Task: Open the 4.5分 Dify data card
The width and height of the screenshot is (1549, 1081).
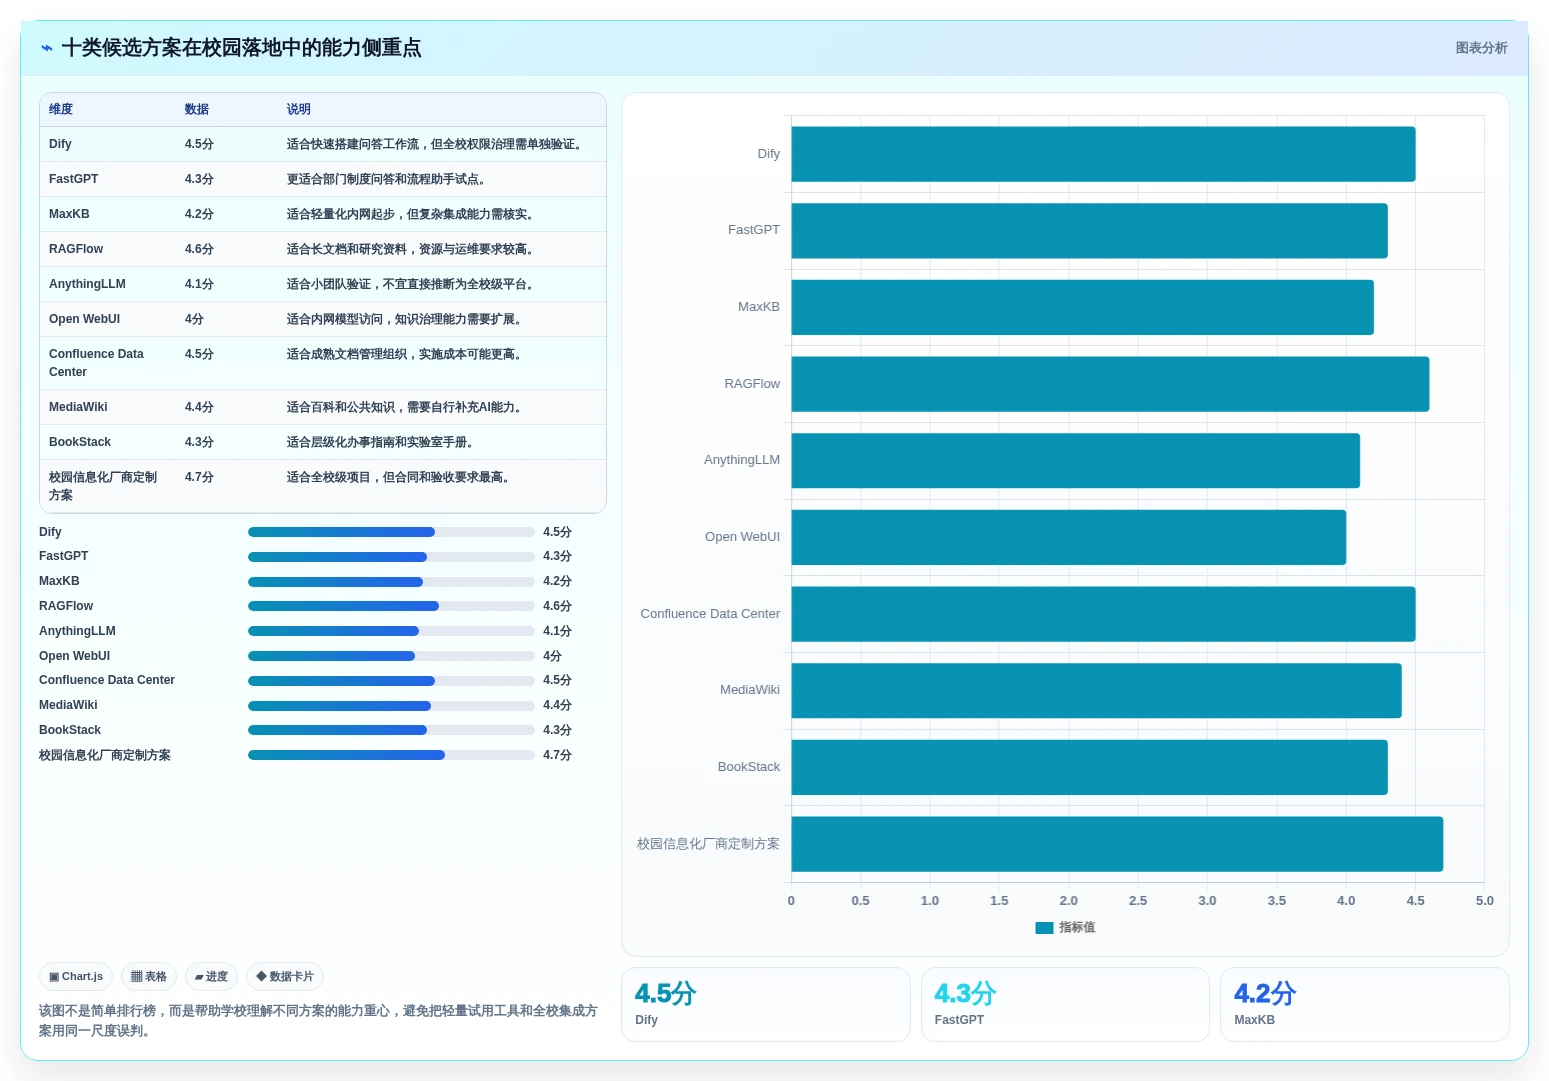Action: (766, 1004)
